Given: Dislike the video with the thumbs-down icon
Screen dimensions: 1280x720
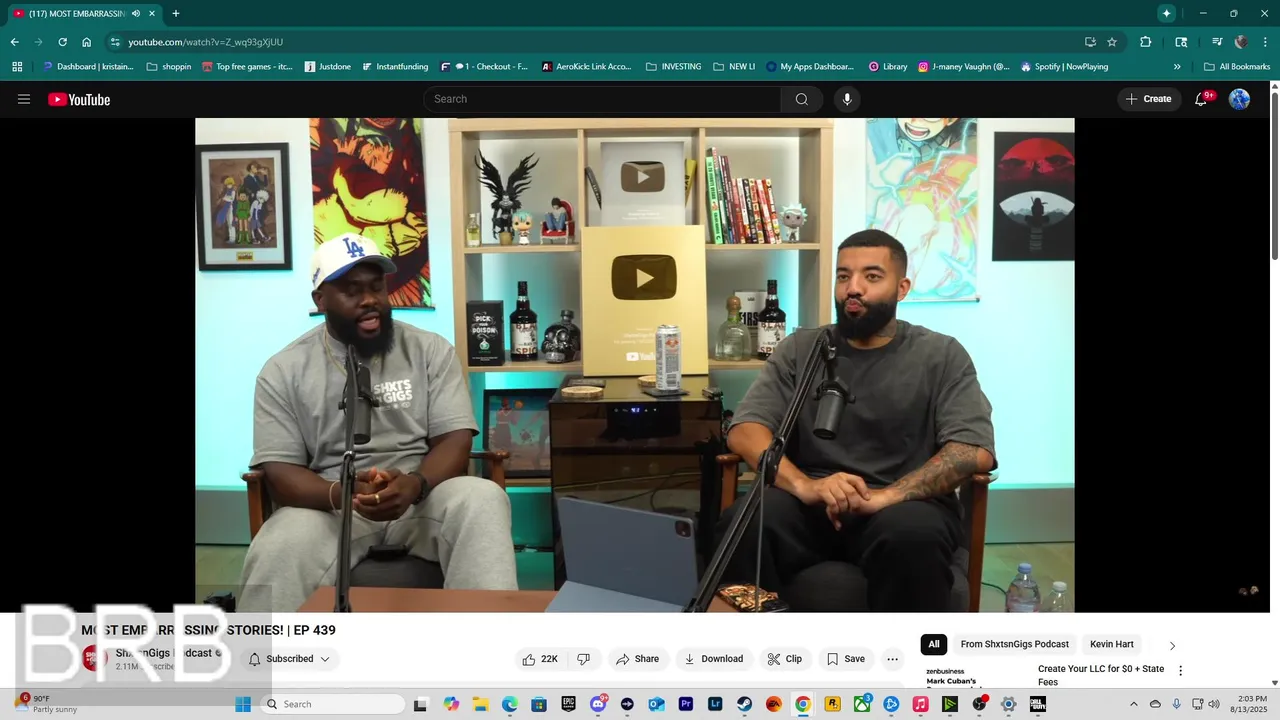Looking at the screenshot, I should (x=583, y=659).
